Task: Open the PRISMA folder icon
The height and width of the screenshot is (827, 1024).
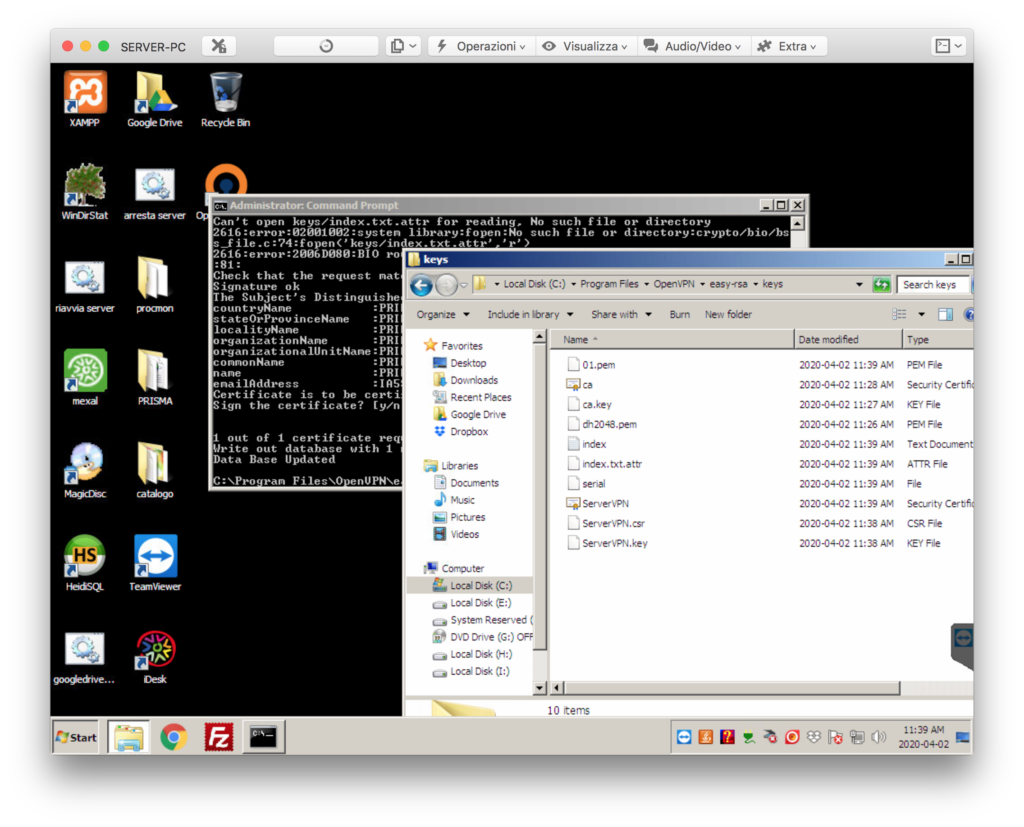Action: (155, 378)
